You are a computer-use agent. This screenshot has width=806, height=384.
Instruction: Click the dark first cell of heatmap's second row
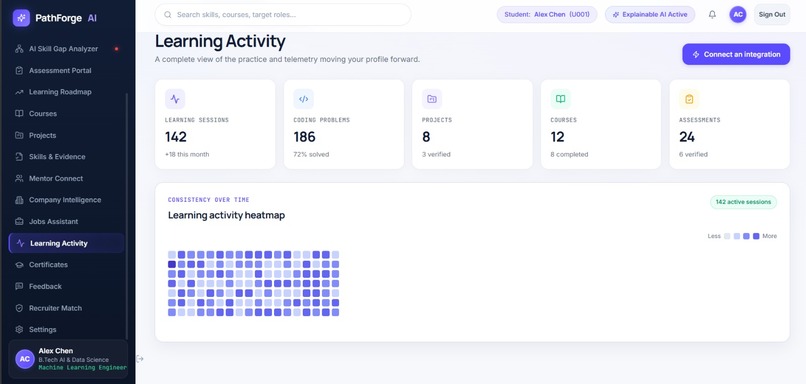pos(172,264)
